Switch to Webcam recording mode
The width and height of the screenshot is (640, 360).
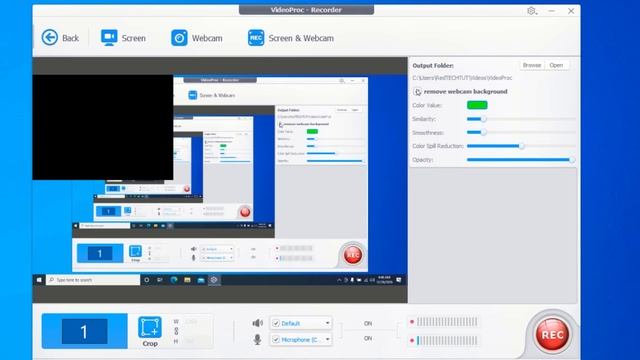tap(196, 38)
